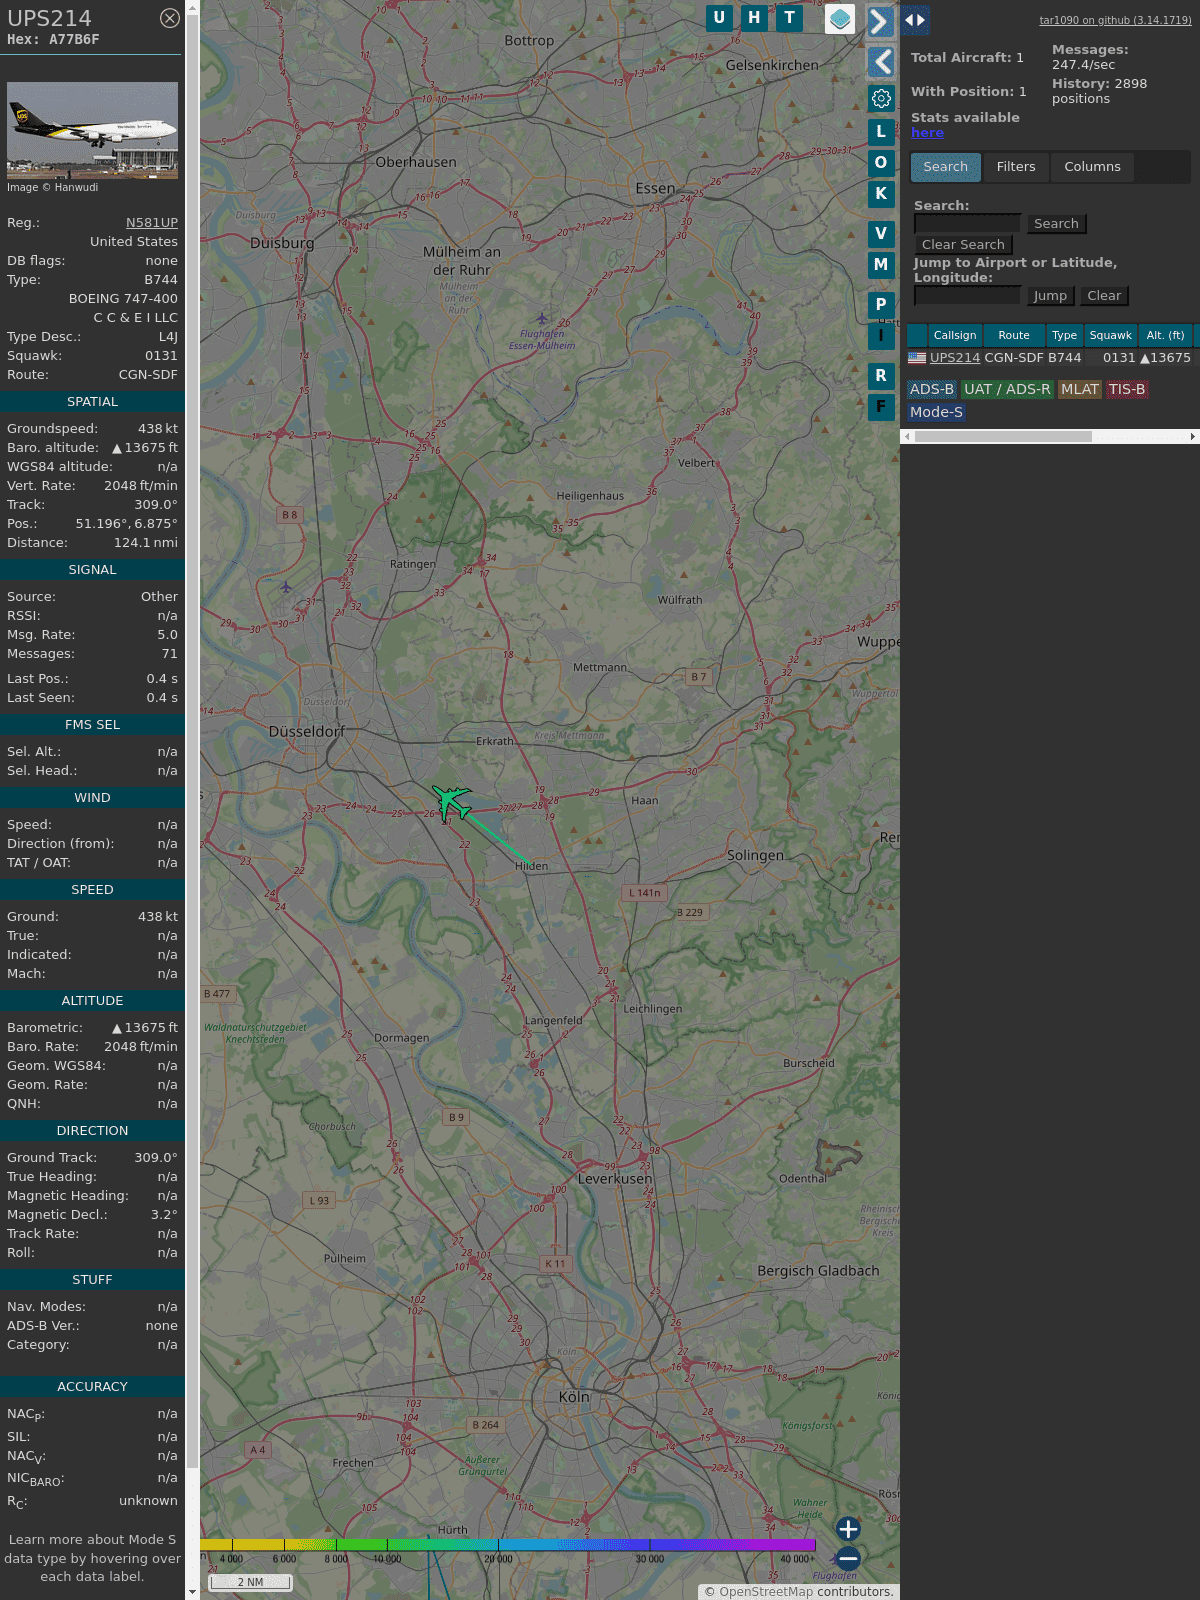Open tar1090 on github link

pyautogui.click(x=1115, y=20)
